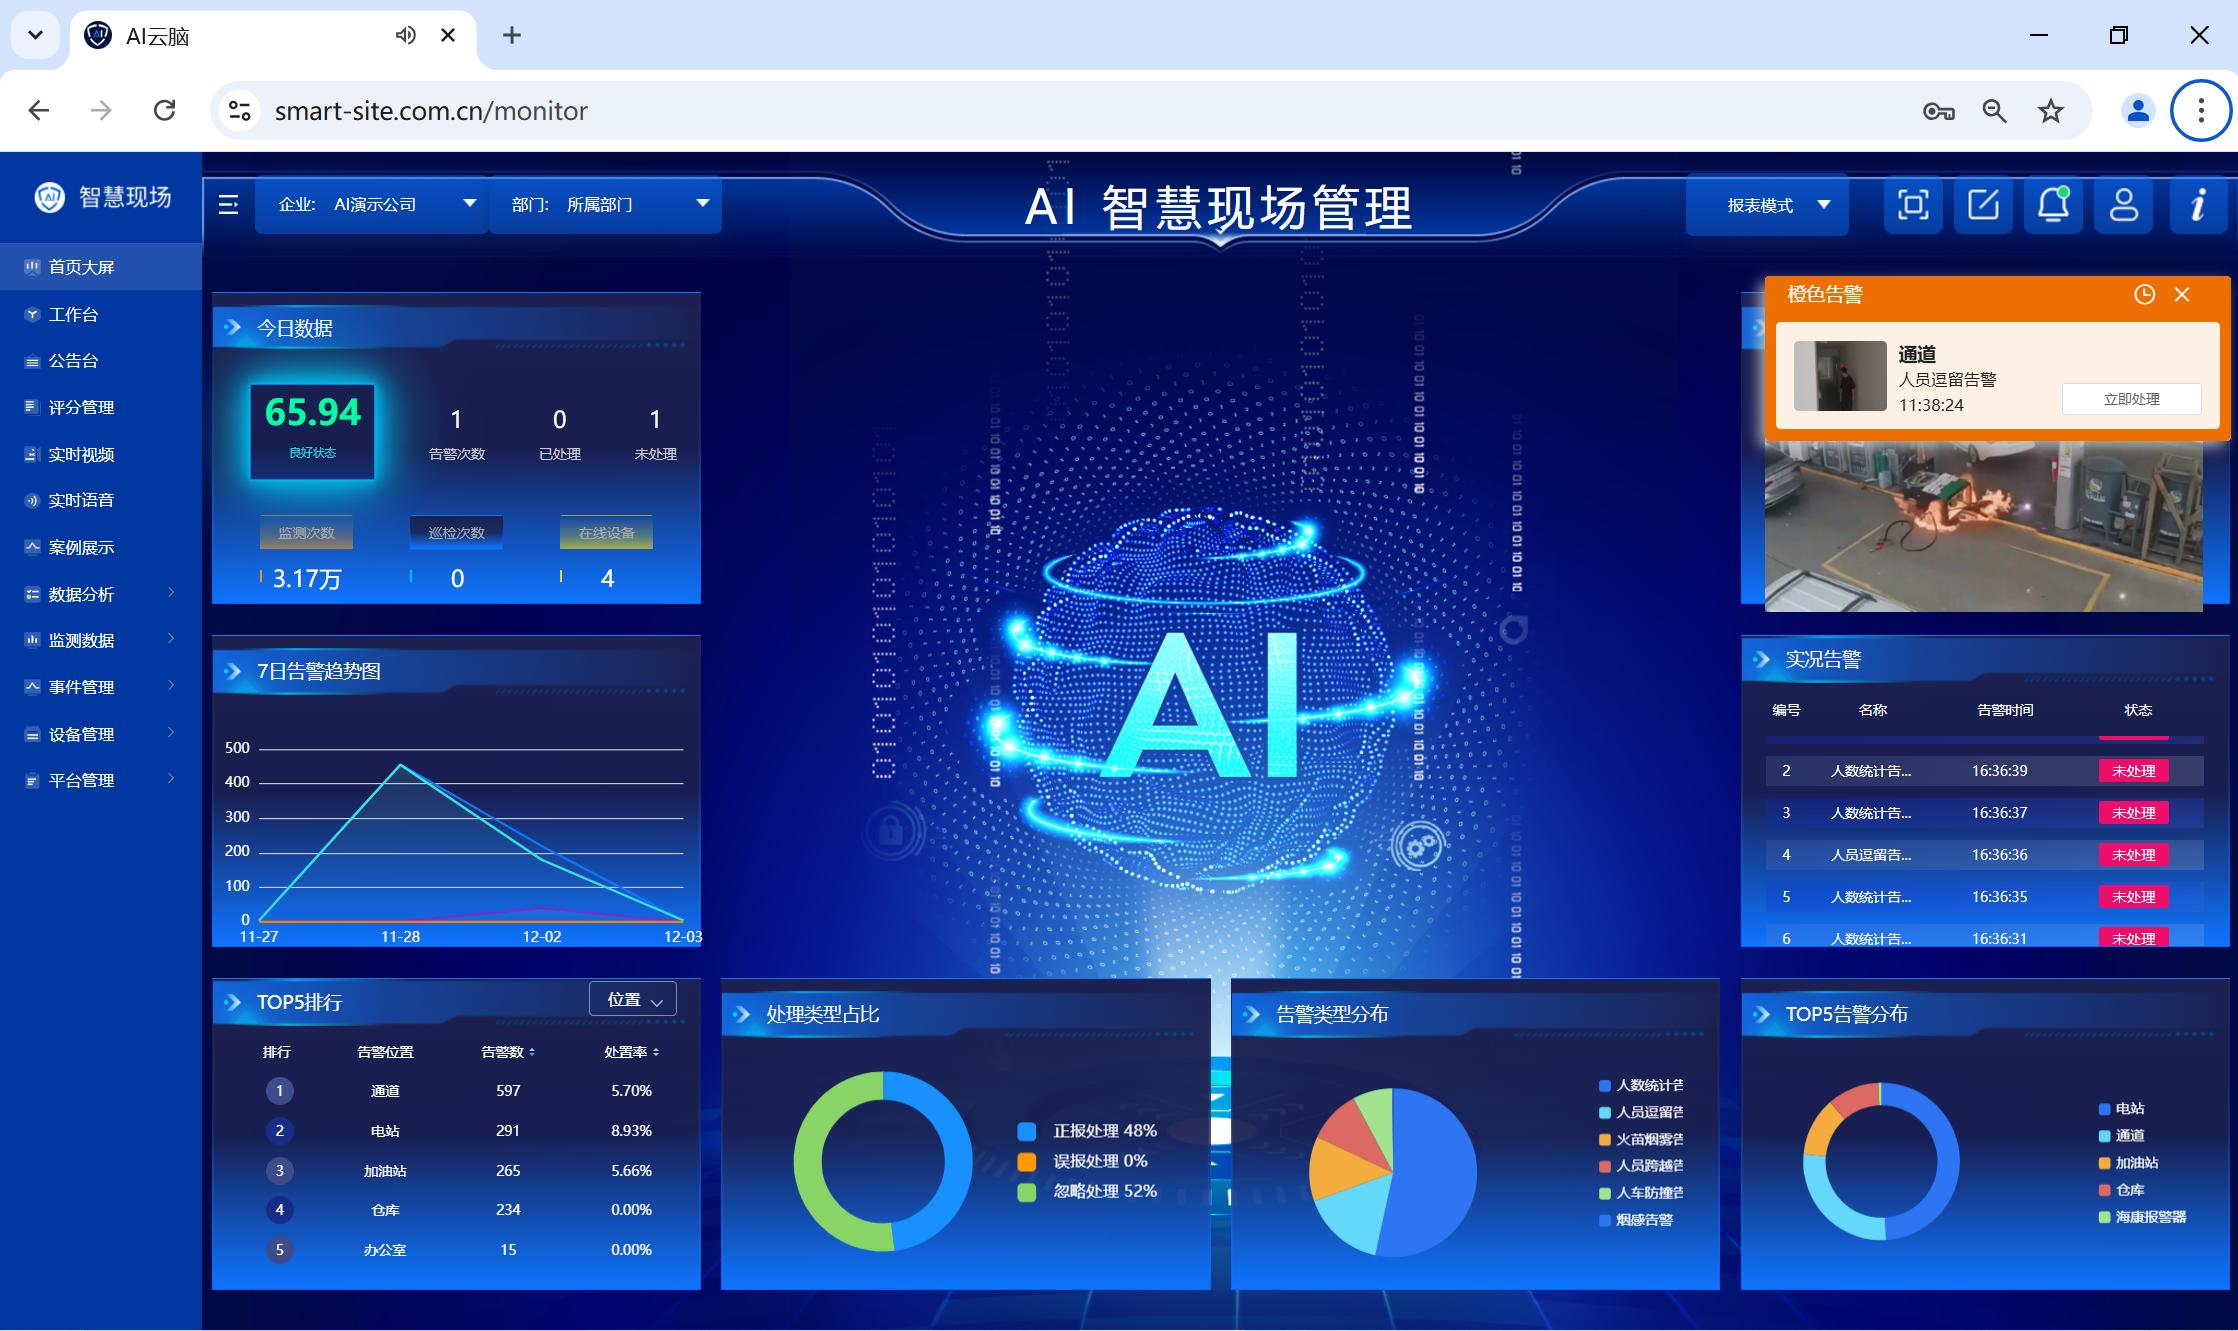
Task: Click the info icon in header
Action: (2198, 205)
